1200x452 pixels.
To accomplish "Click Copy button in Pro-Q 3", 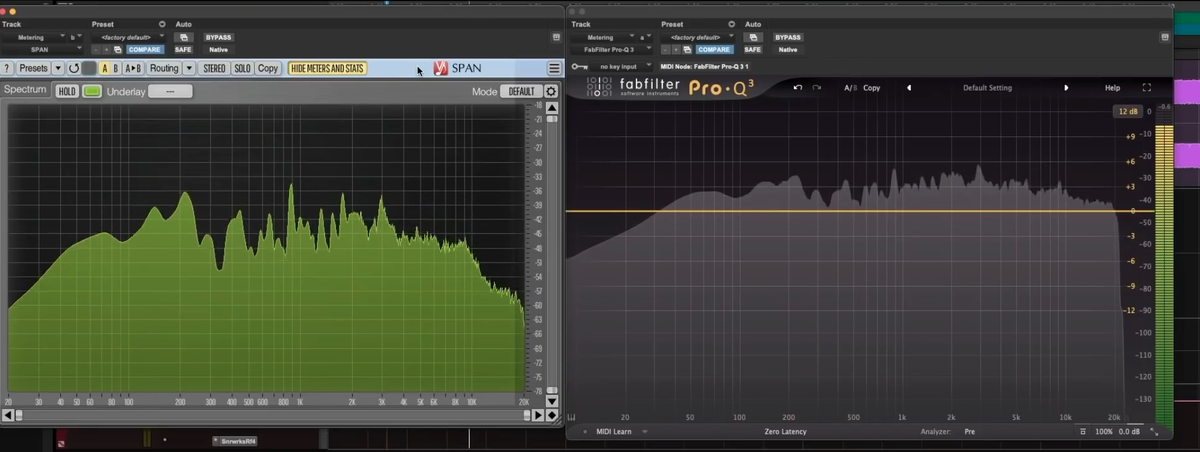I will pos(872,88).
